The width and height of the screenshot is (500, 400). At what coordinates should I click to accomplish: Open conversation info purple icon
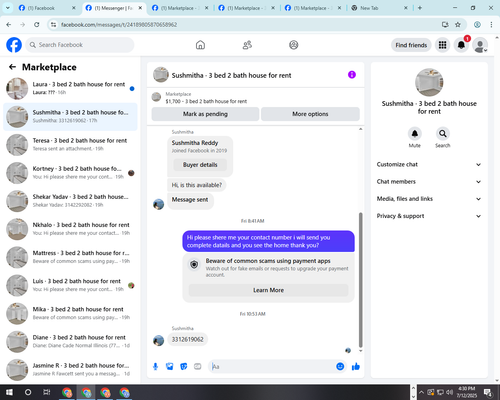pos(352,75)
